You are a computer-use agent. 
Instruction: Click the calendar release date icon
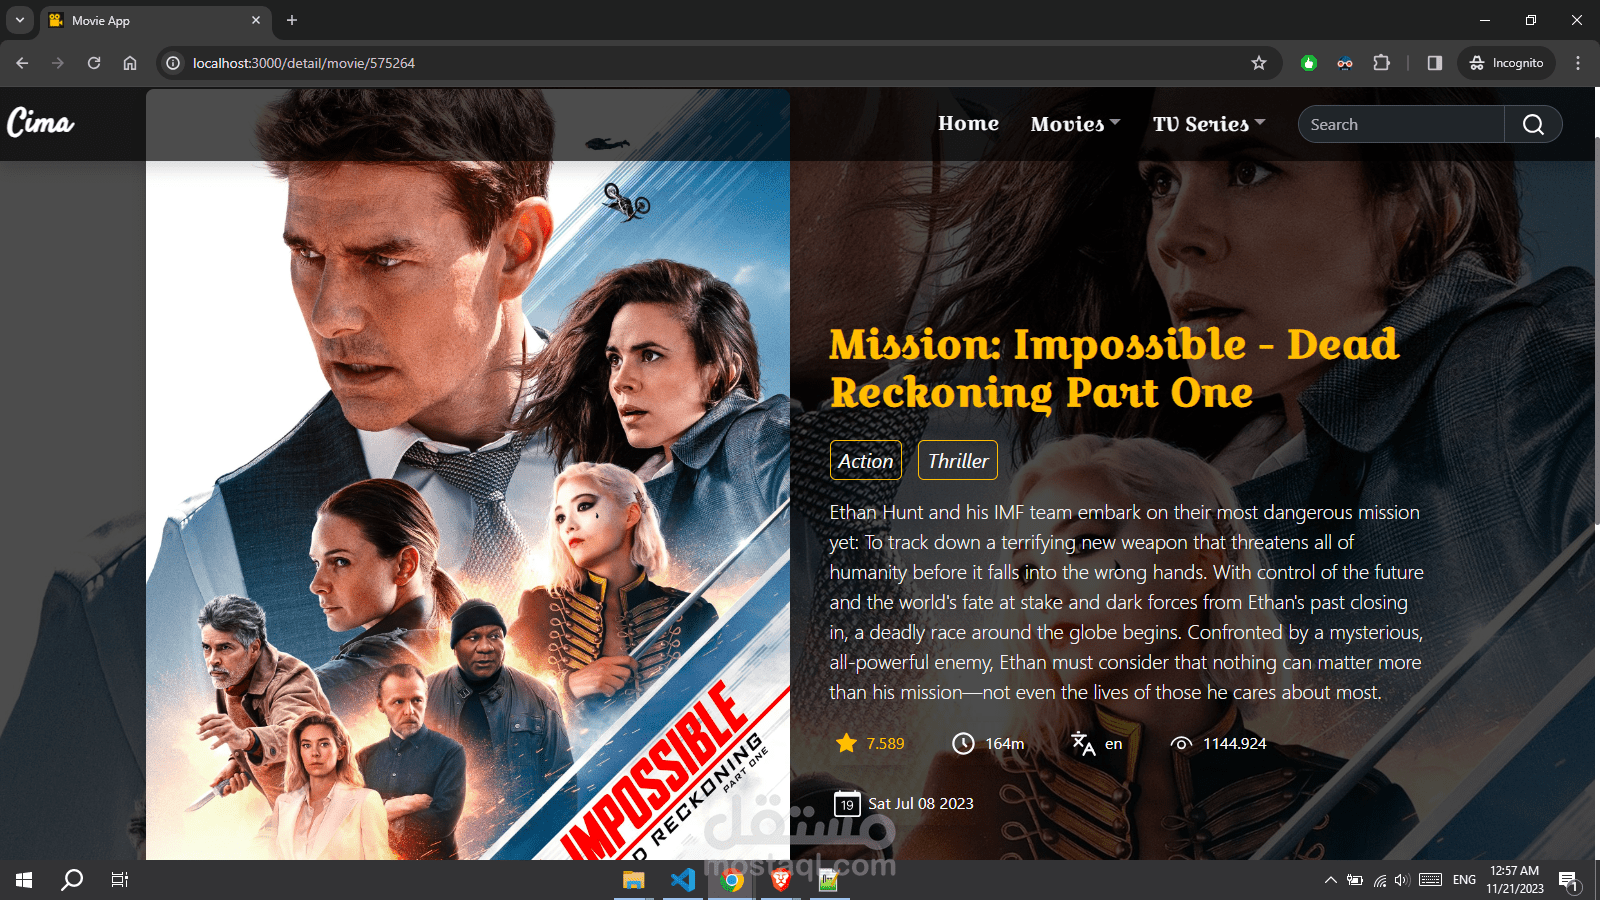(x=847, y=803)
